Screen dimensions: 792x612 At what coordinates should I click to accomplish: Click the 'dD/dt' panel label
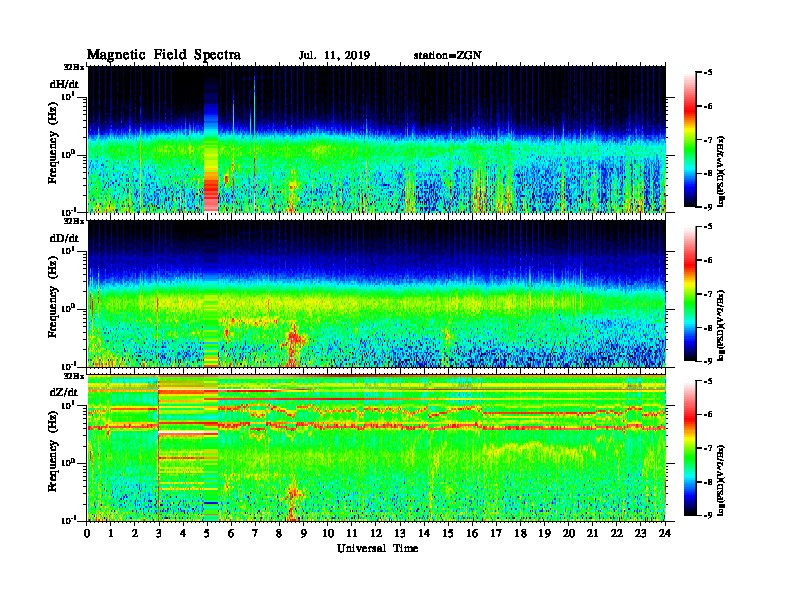coord(64,238)
